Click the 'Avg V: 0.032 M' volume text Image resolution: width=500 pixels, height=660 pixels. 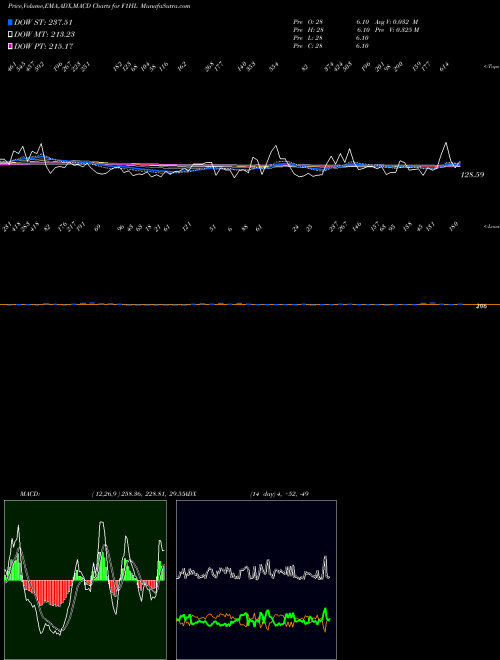point(394,22)
